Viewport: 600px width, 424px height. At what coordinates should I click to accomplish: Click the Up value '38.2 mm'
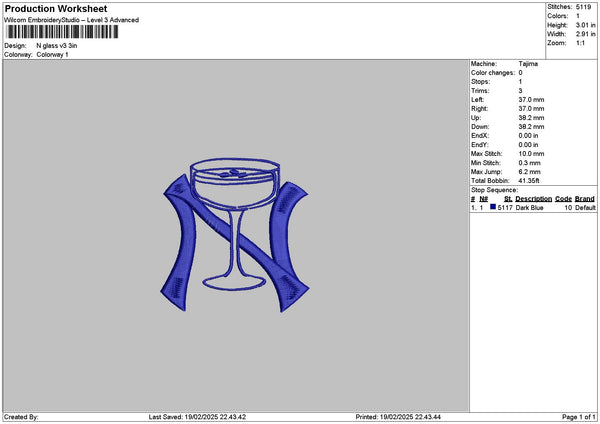click(531, 118)
